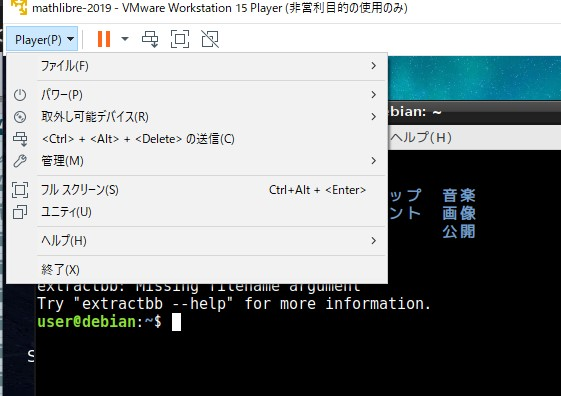Image resolution: width=561 pixels, height=396 pixels.
Task: Open the ファイル(F) submenu
Action: (x=197, y=66)
